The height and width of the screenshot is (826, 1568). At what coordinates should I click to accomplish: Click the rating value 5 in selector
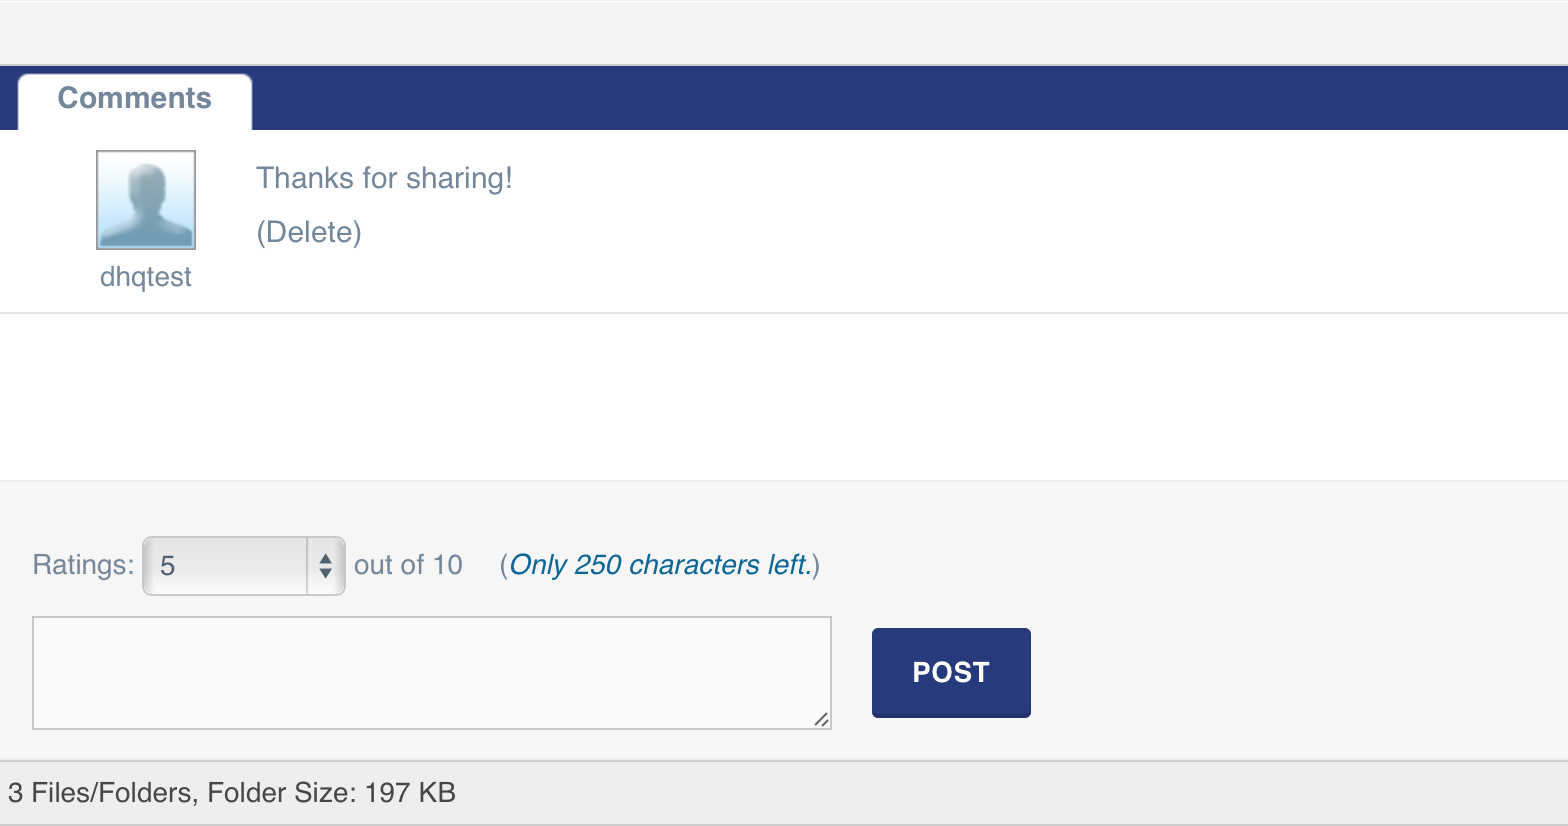(x=168, y=566)
